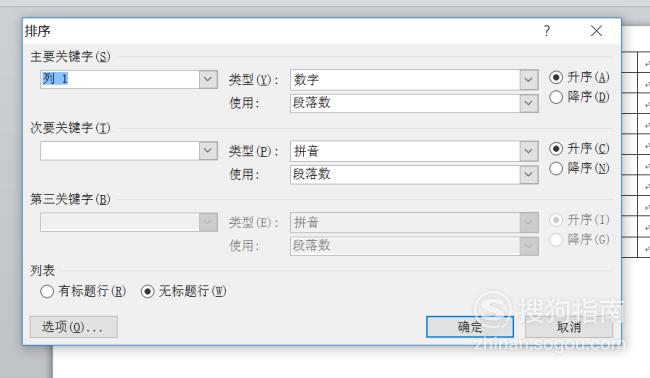
Task: Expand the 类型(P) 拼音 dropdown arrow
Action: (529, 151)
